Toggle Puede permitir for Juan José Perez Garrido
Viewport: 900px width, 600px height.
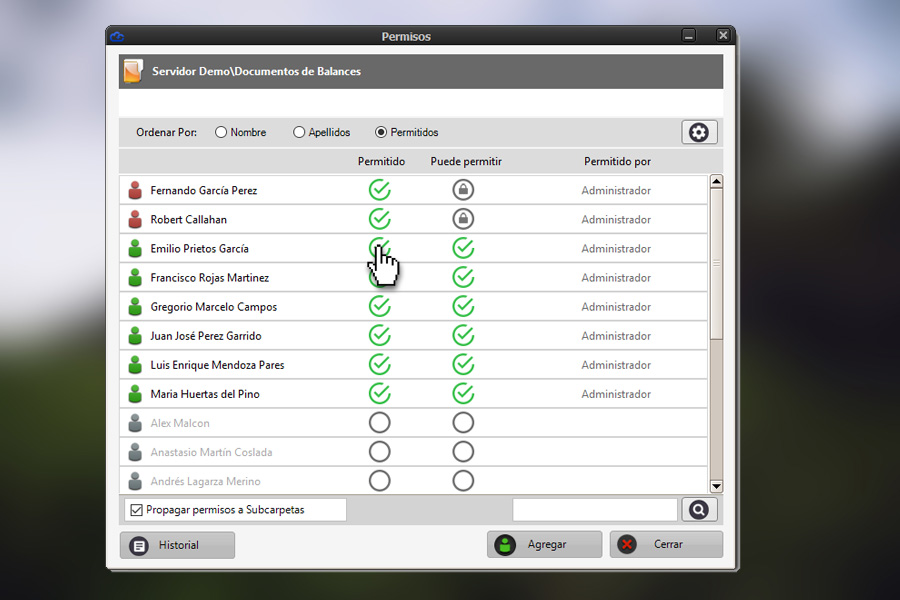pyautogui.click(x=463, y=335)
